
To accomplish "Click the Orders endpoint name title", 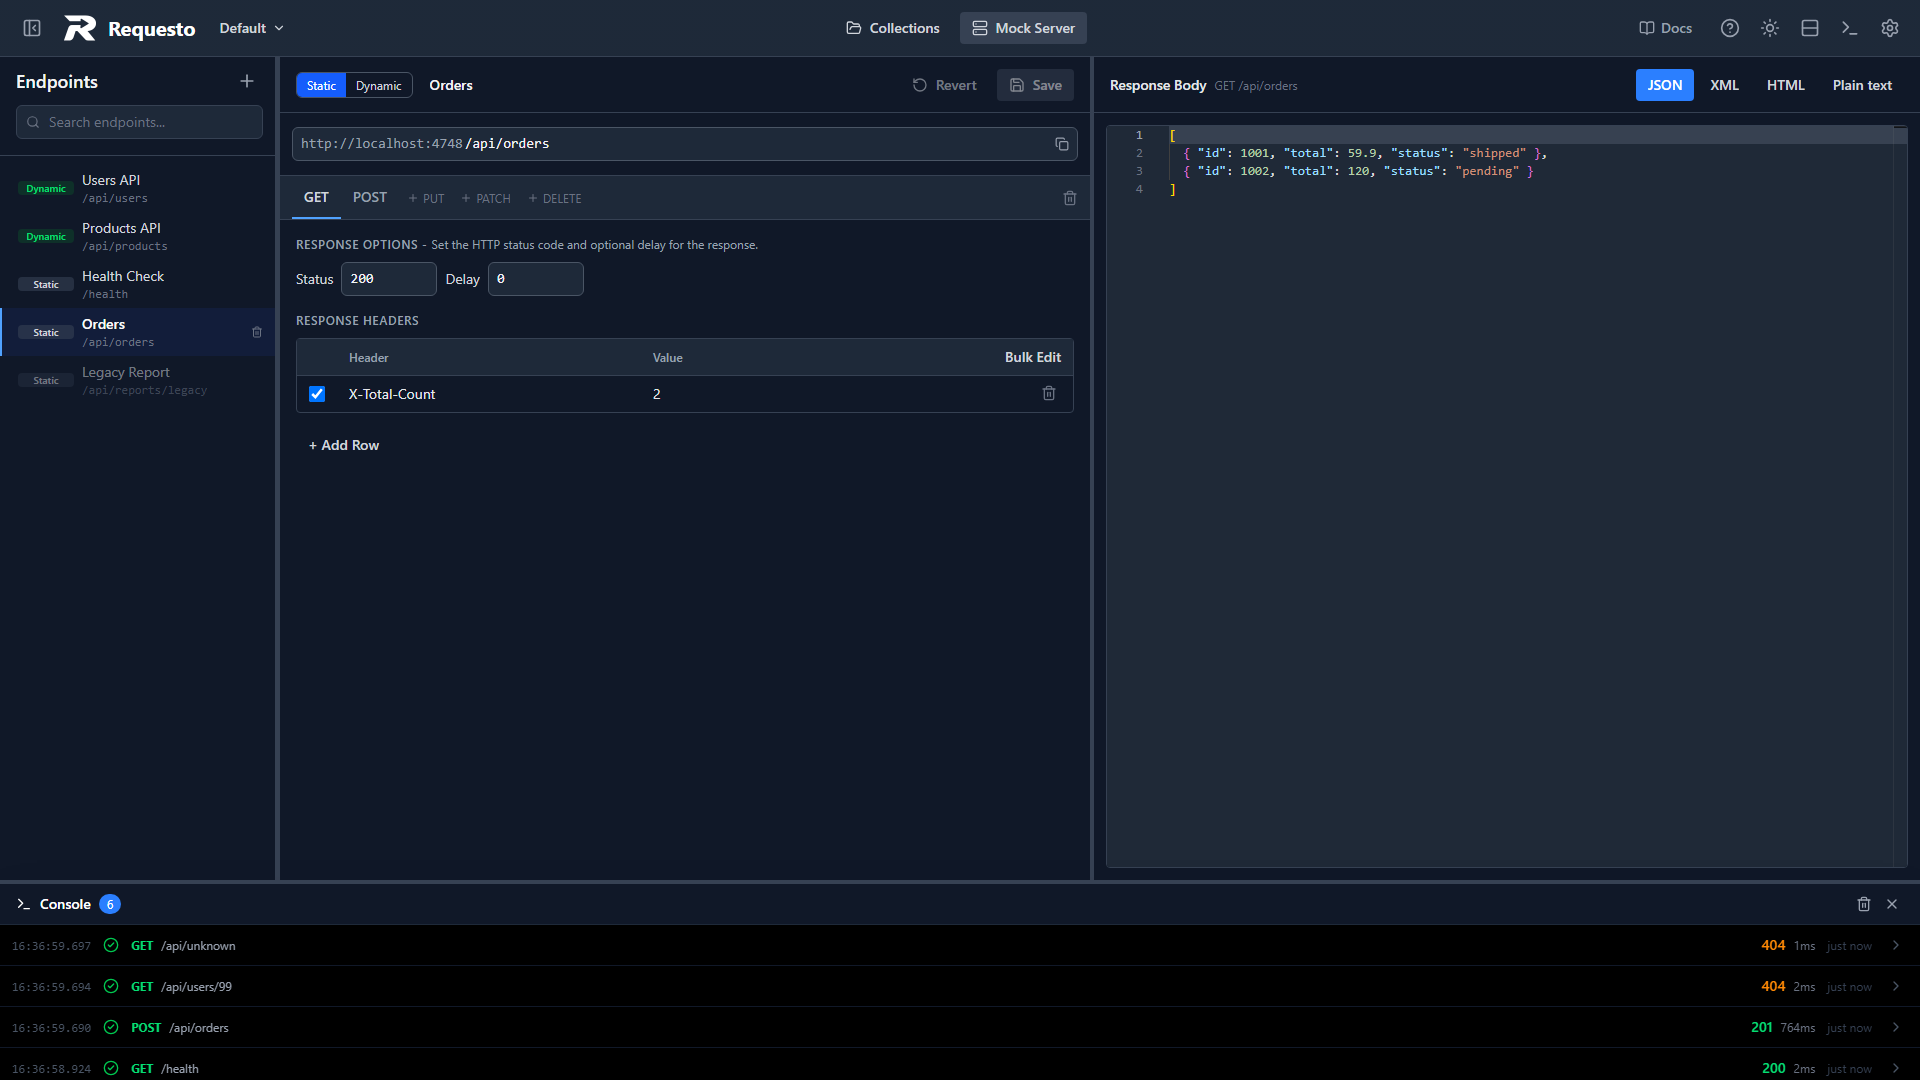I will pos(451,85).
